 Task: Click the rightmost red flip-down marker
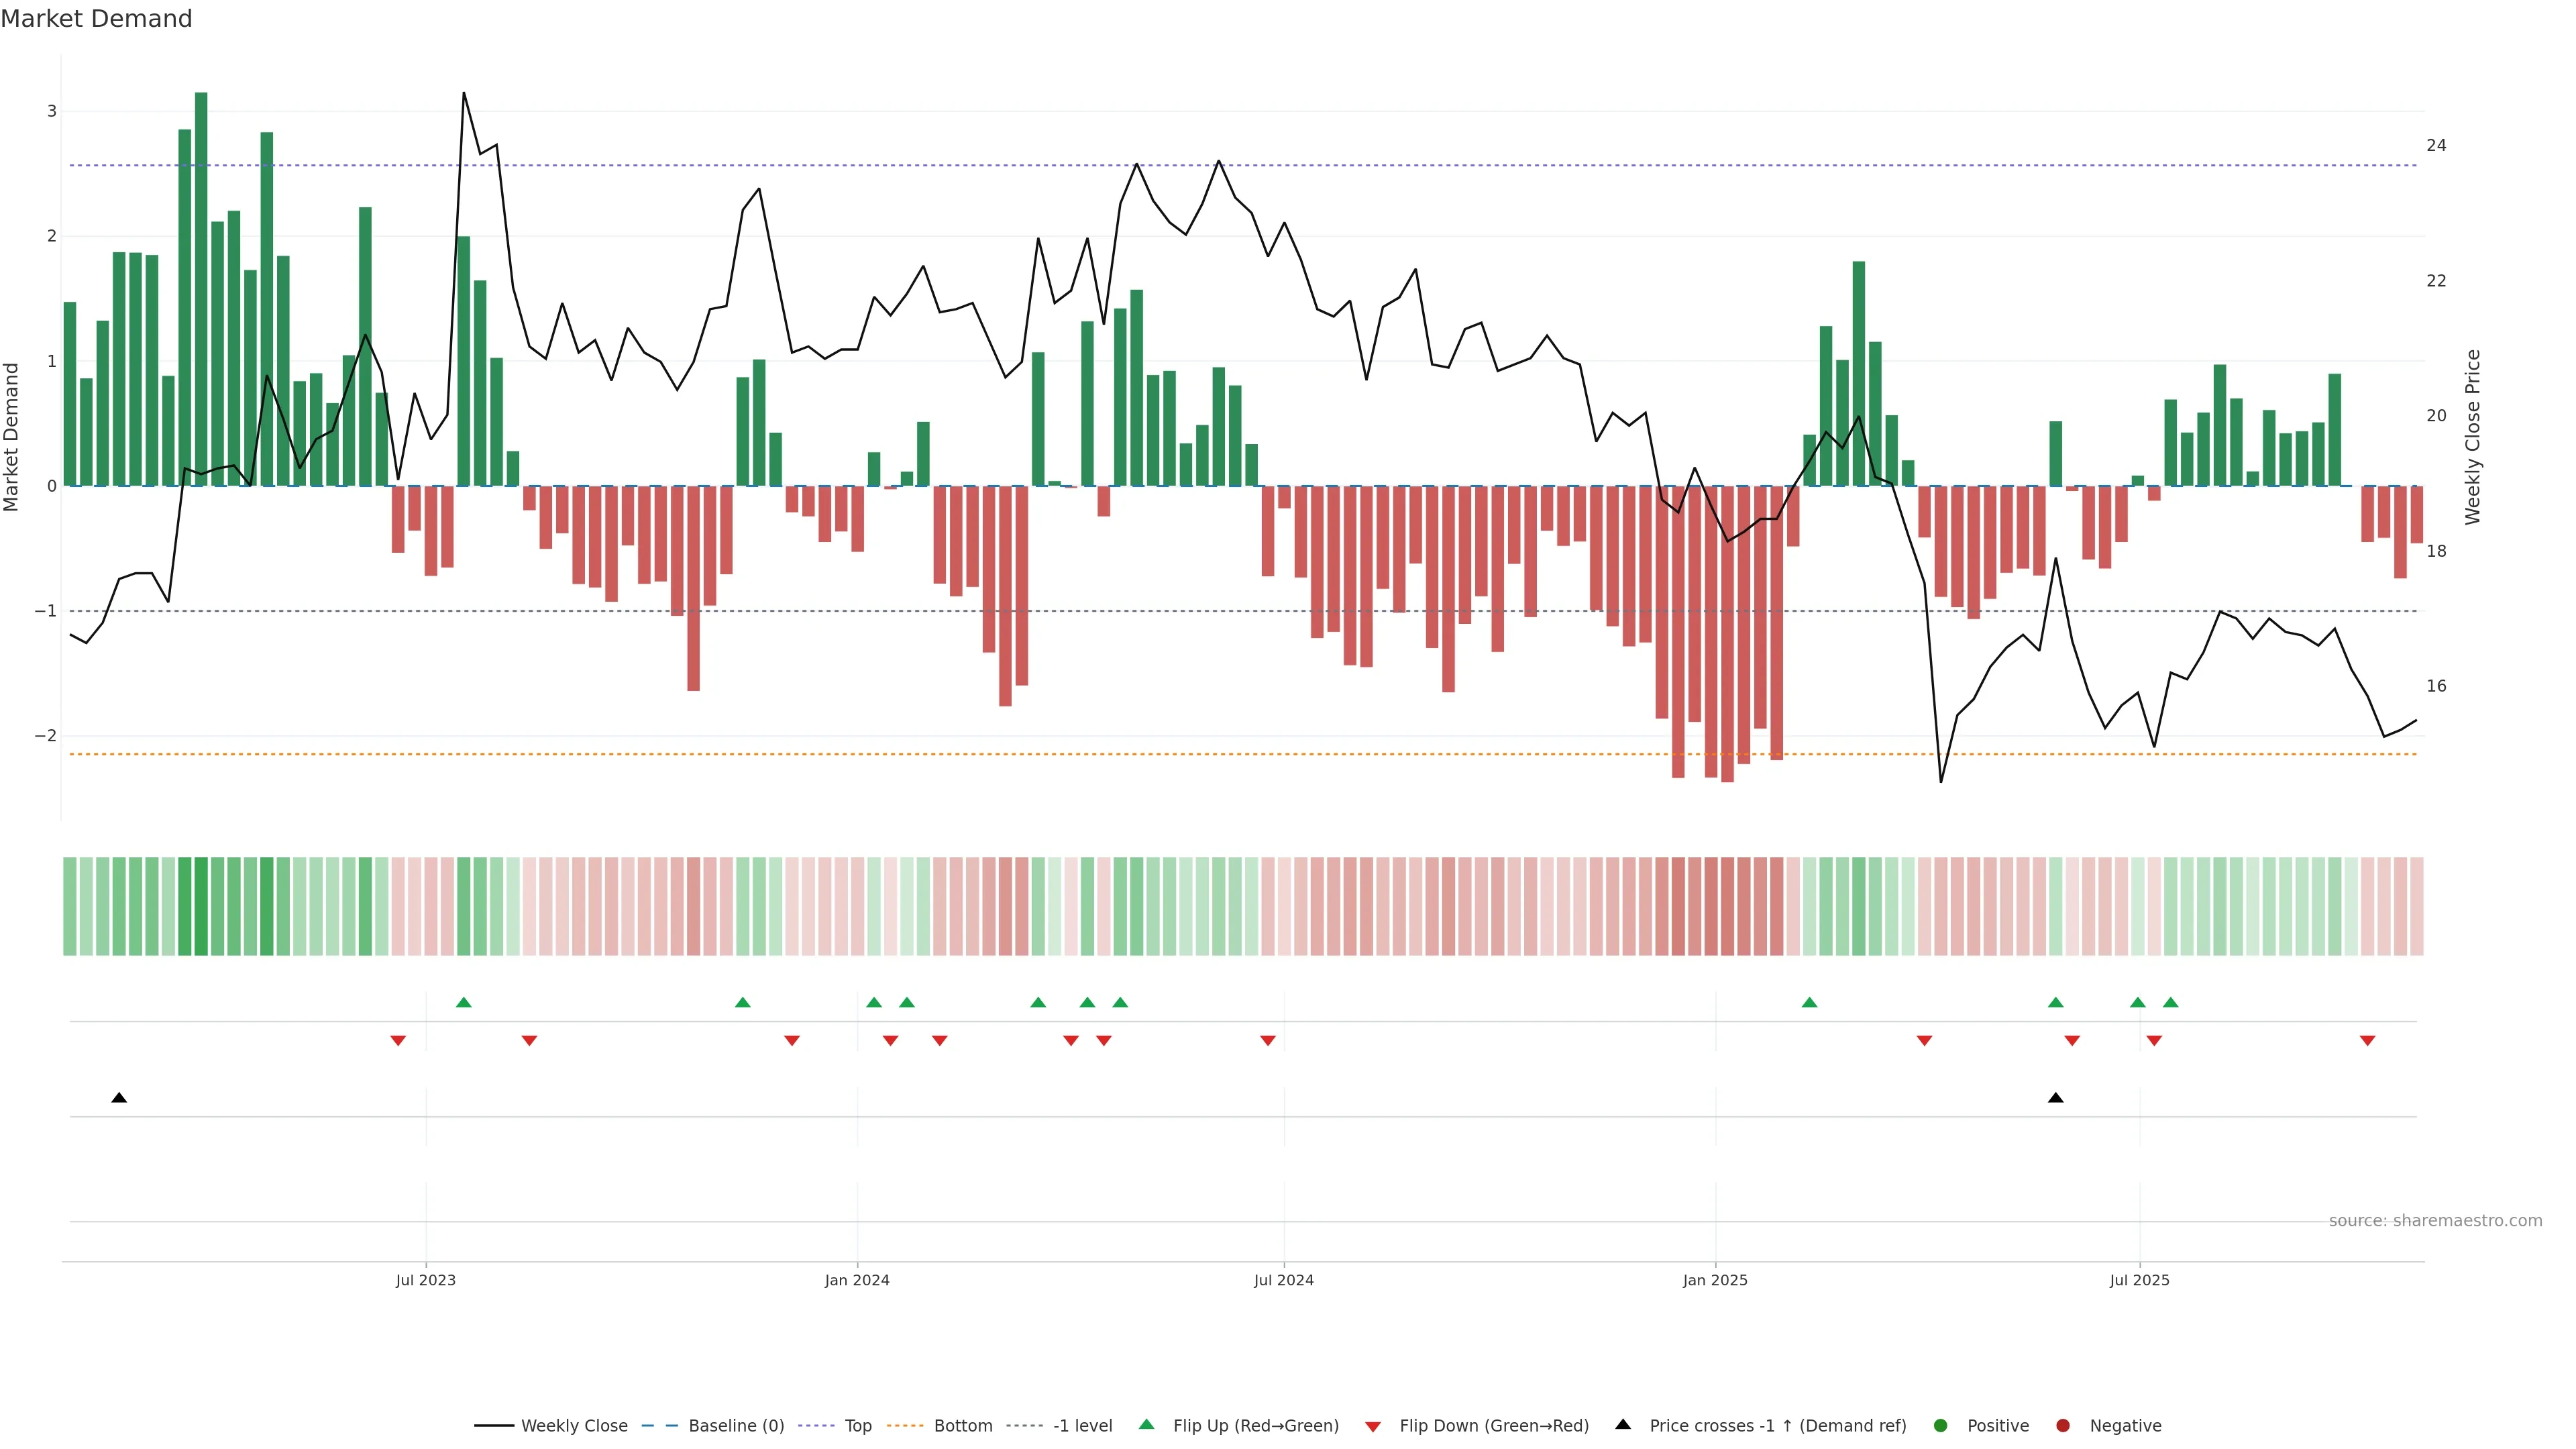[x=2367, y=1041]
